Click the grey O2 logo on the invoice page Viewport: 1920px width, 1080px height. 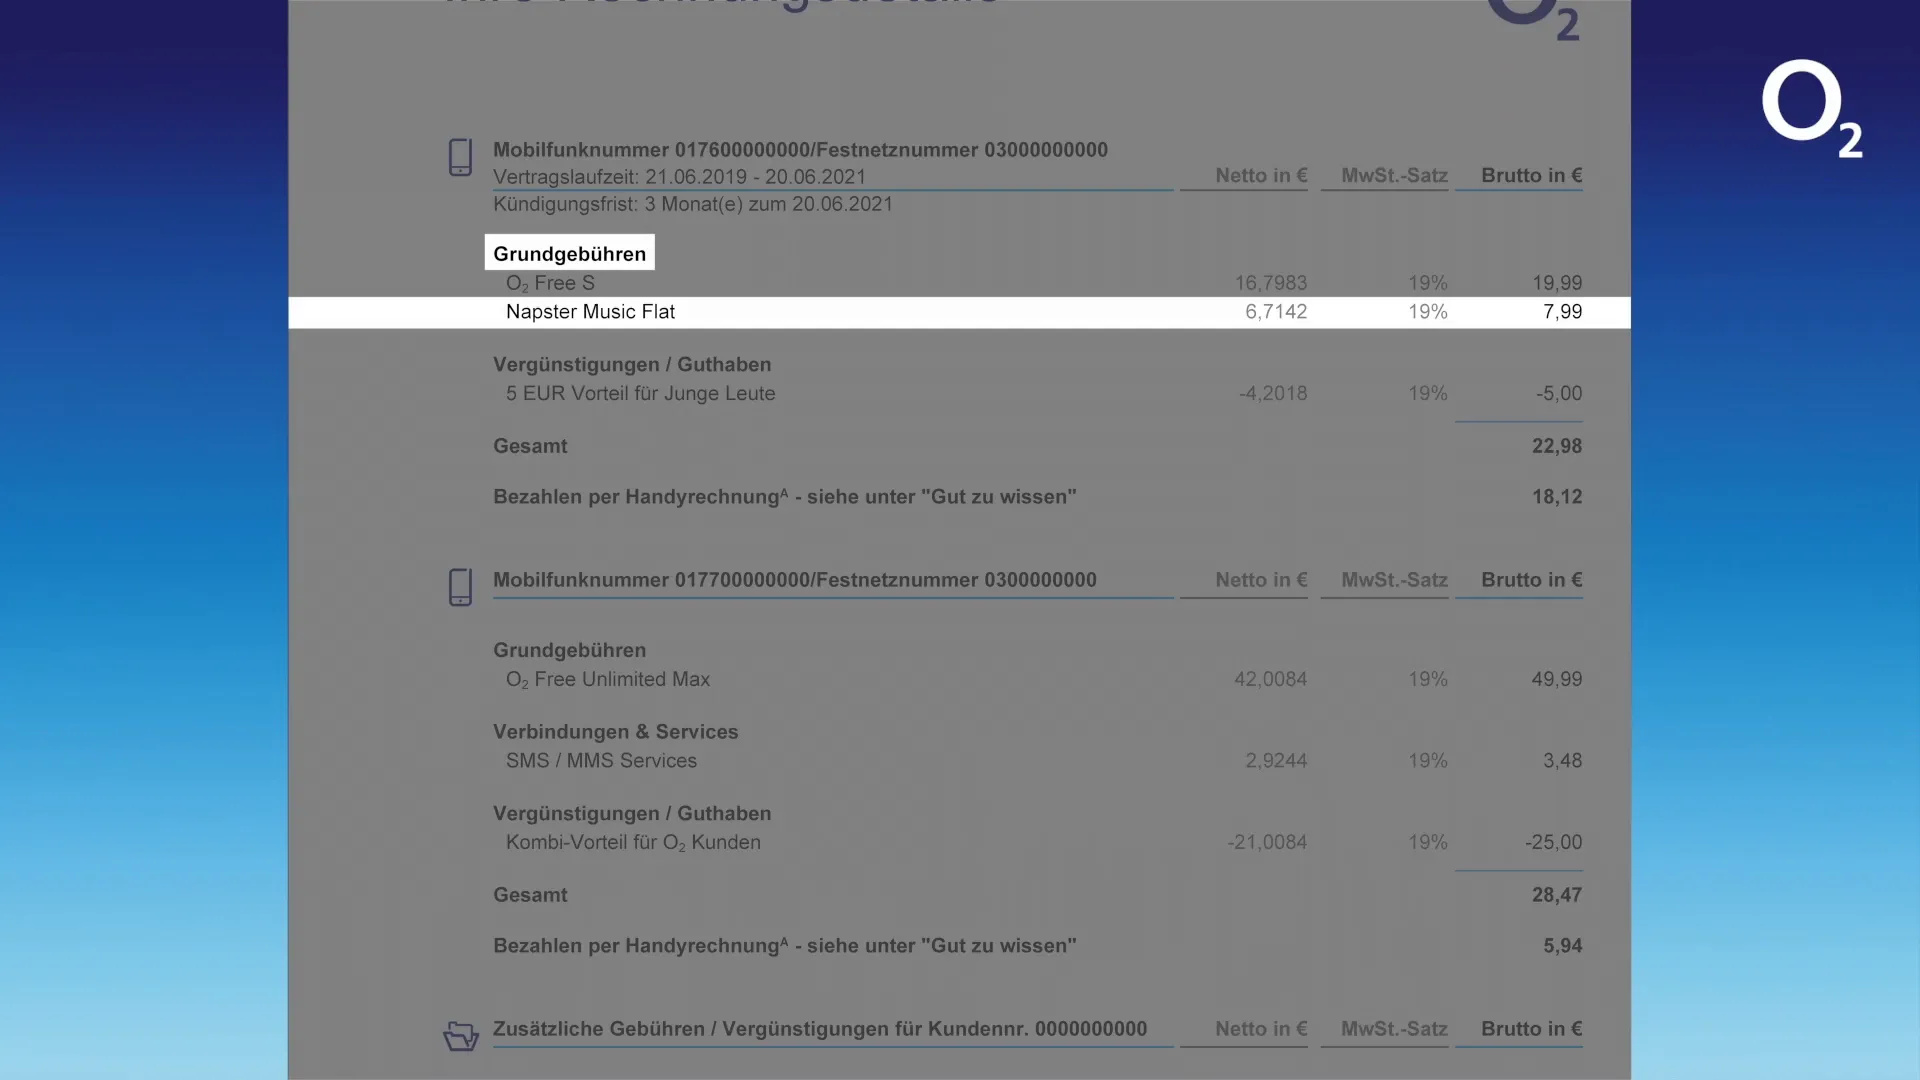coord(1533,20)
